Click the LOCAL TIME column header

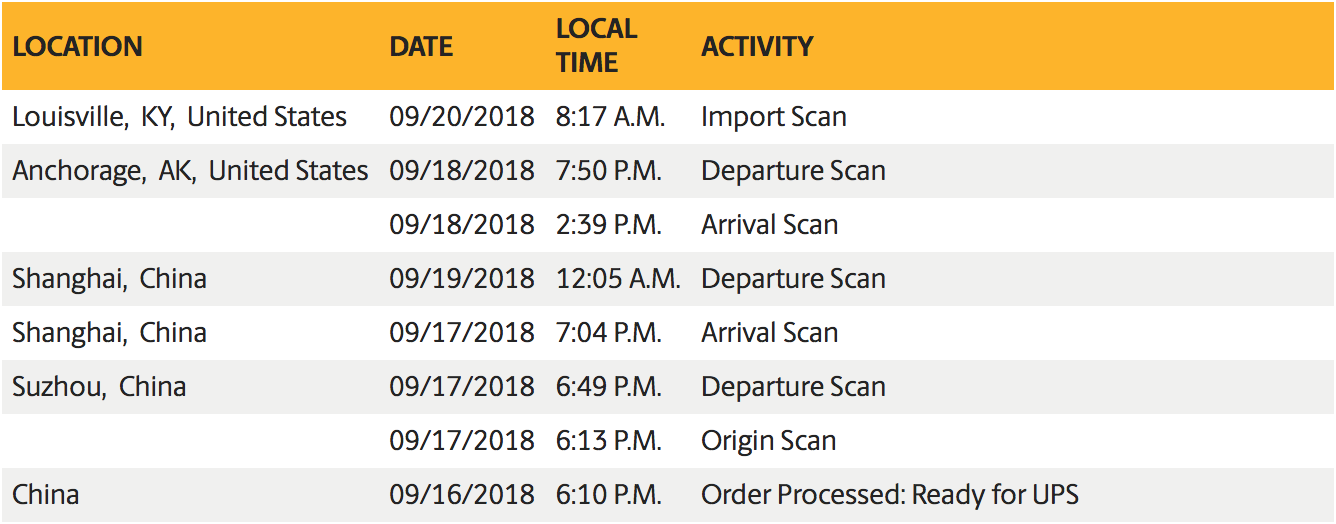click(596, 46)
